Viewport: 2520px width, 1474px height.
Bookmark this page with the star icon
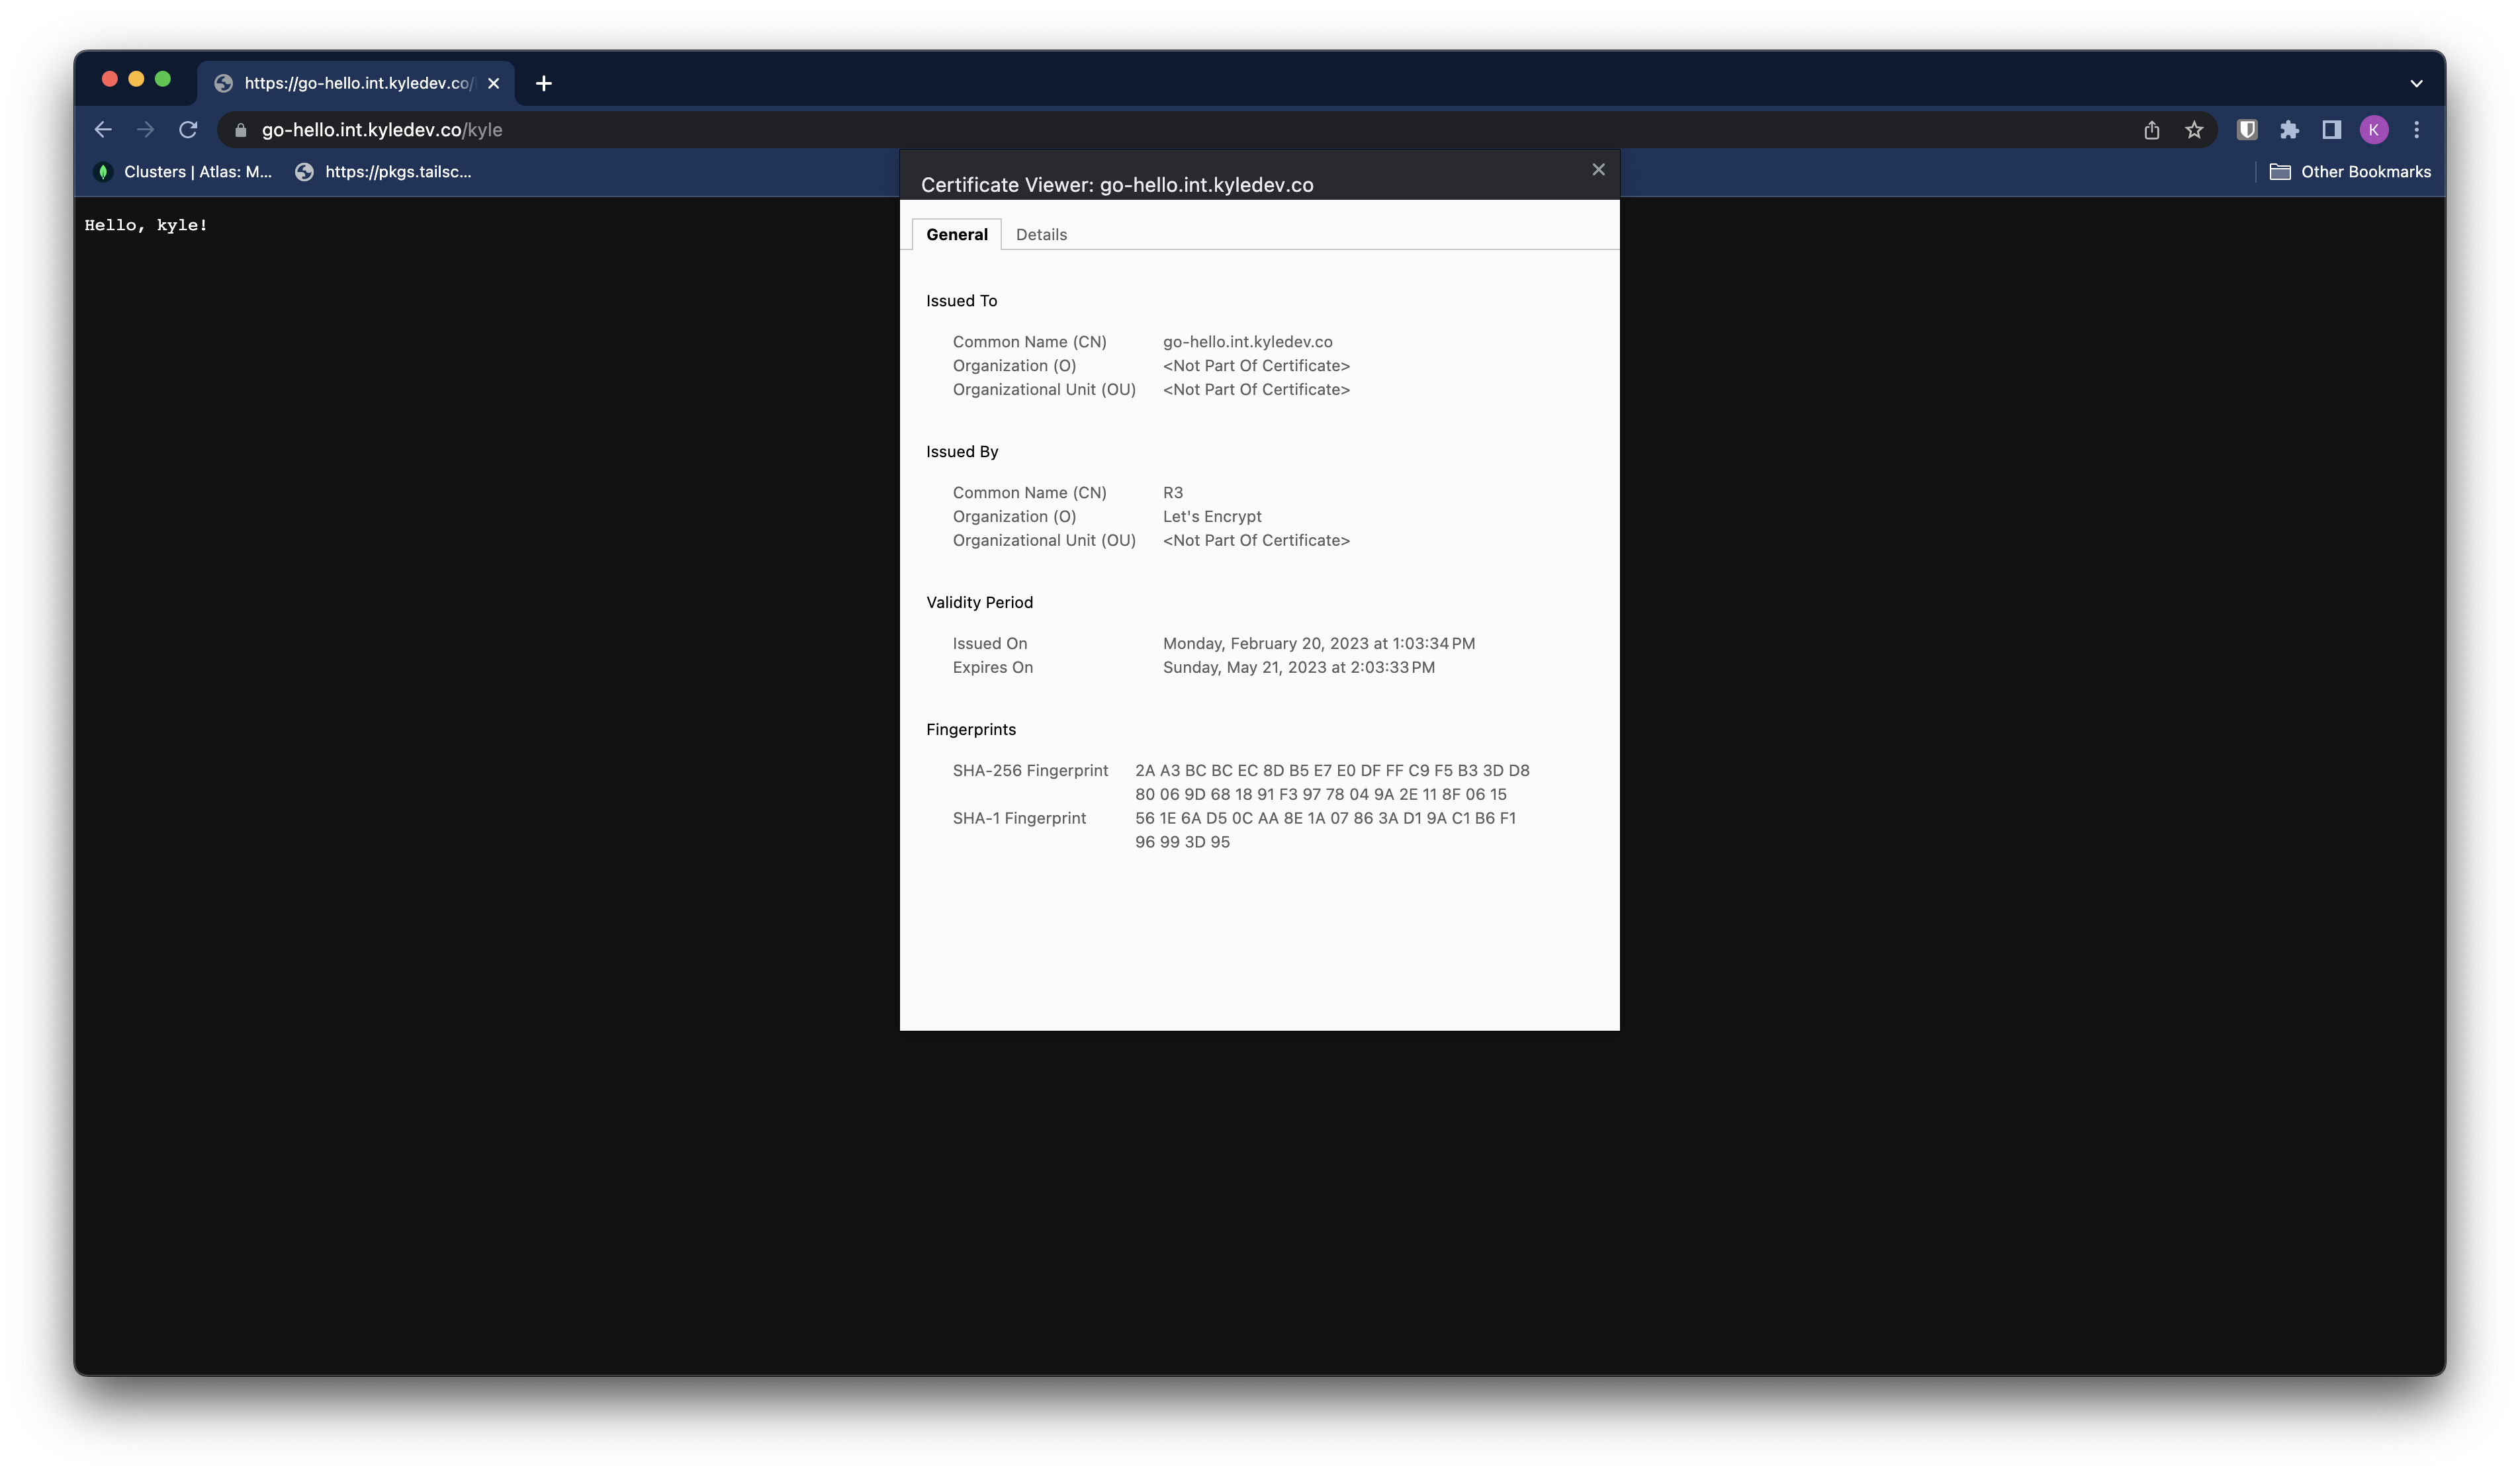[x=2194, y=130]
